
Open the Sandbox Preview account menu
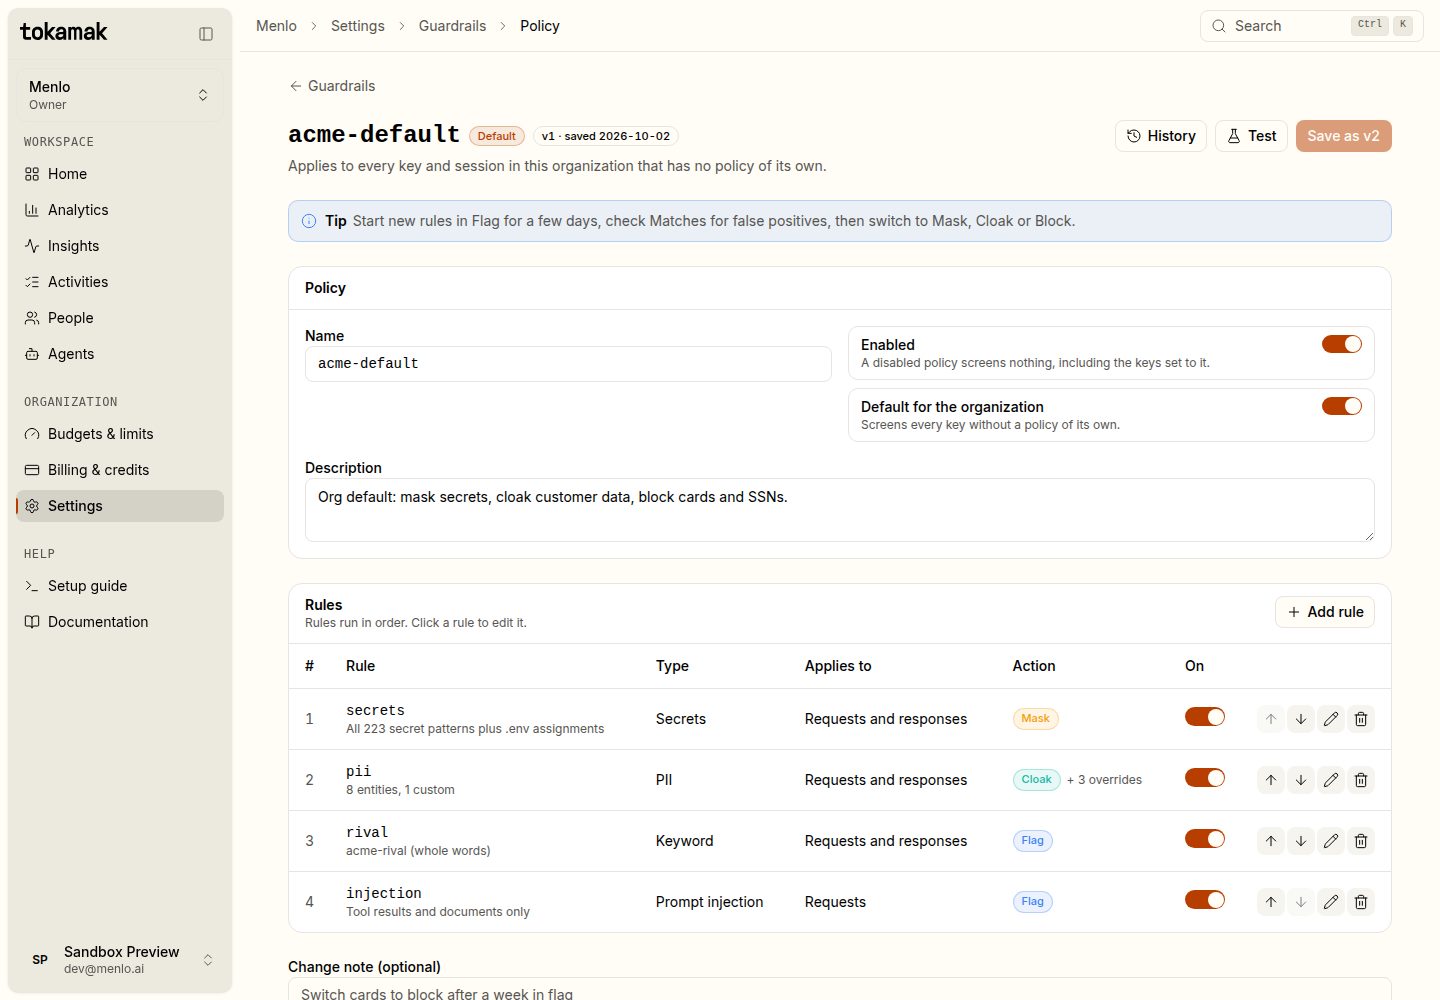tap(120, 960)
